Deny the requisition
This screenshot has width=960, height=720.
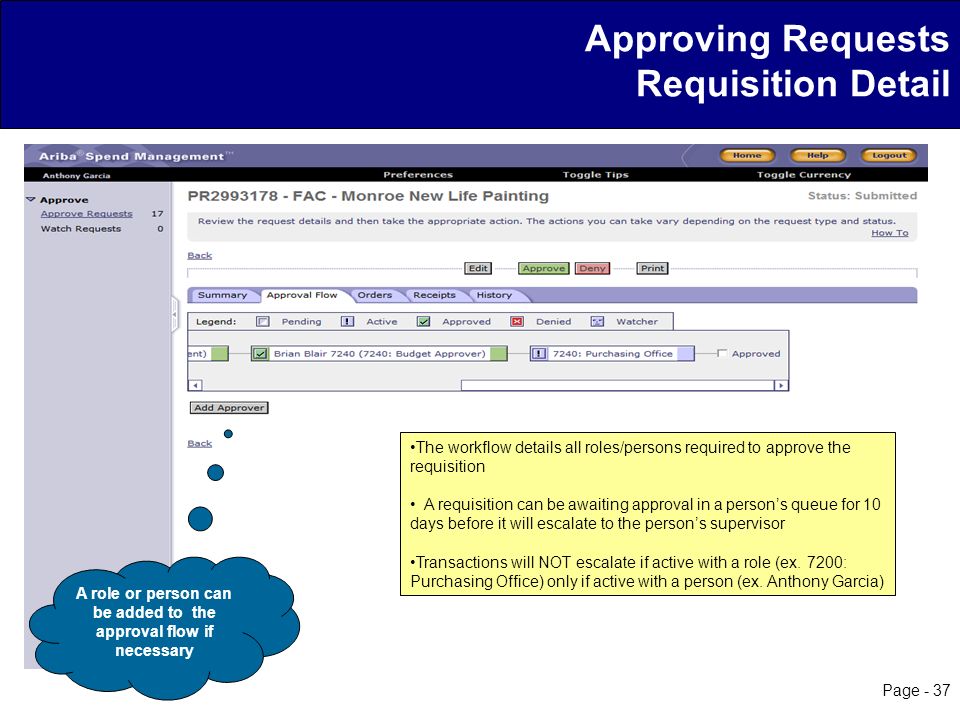[592, 268]
